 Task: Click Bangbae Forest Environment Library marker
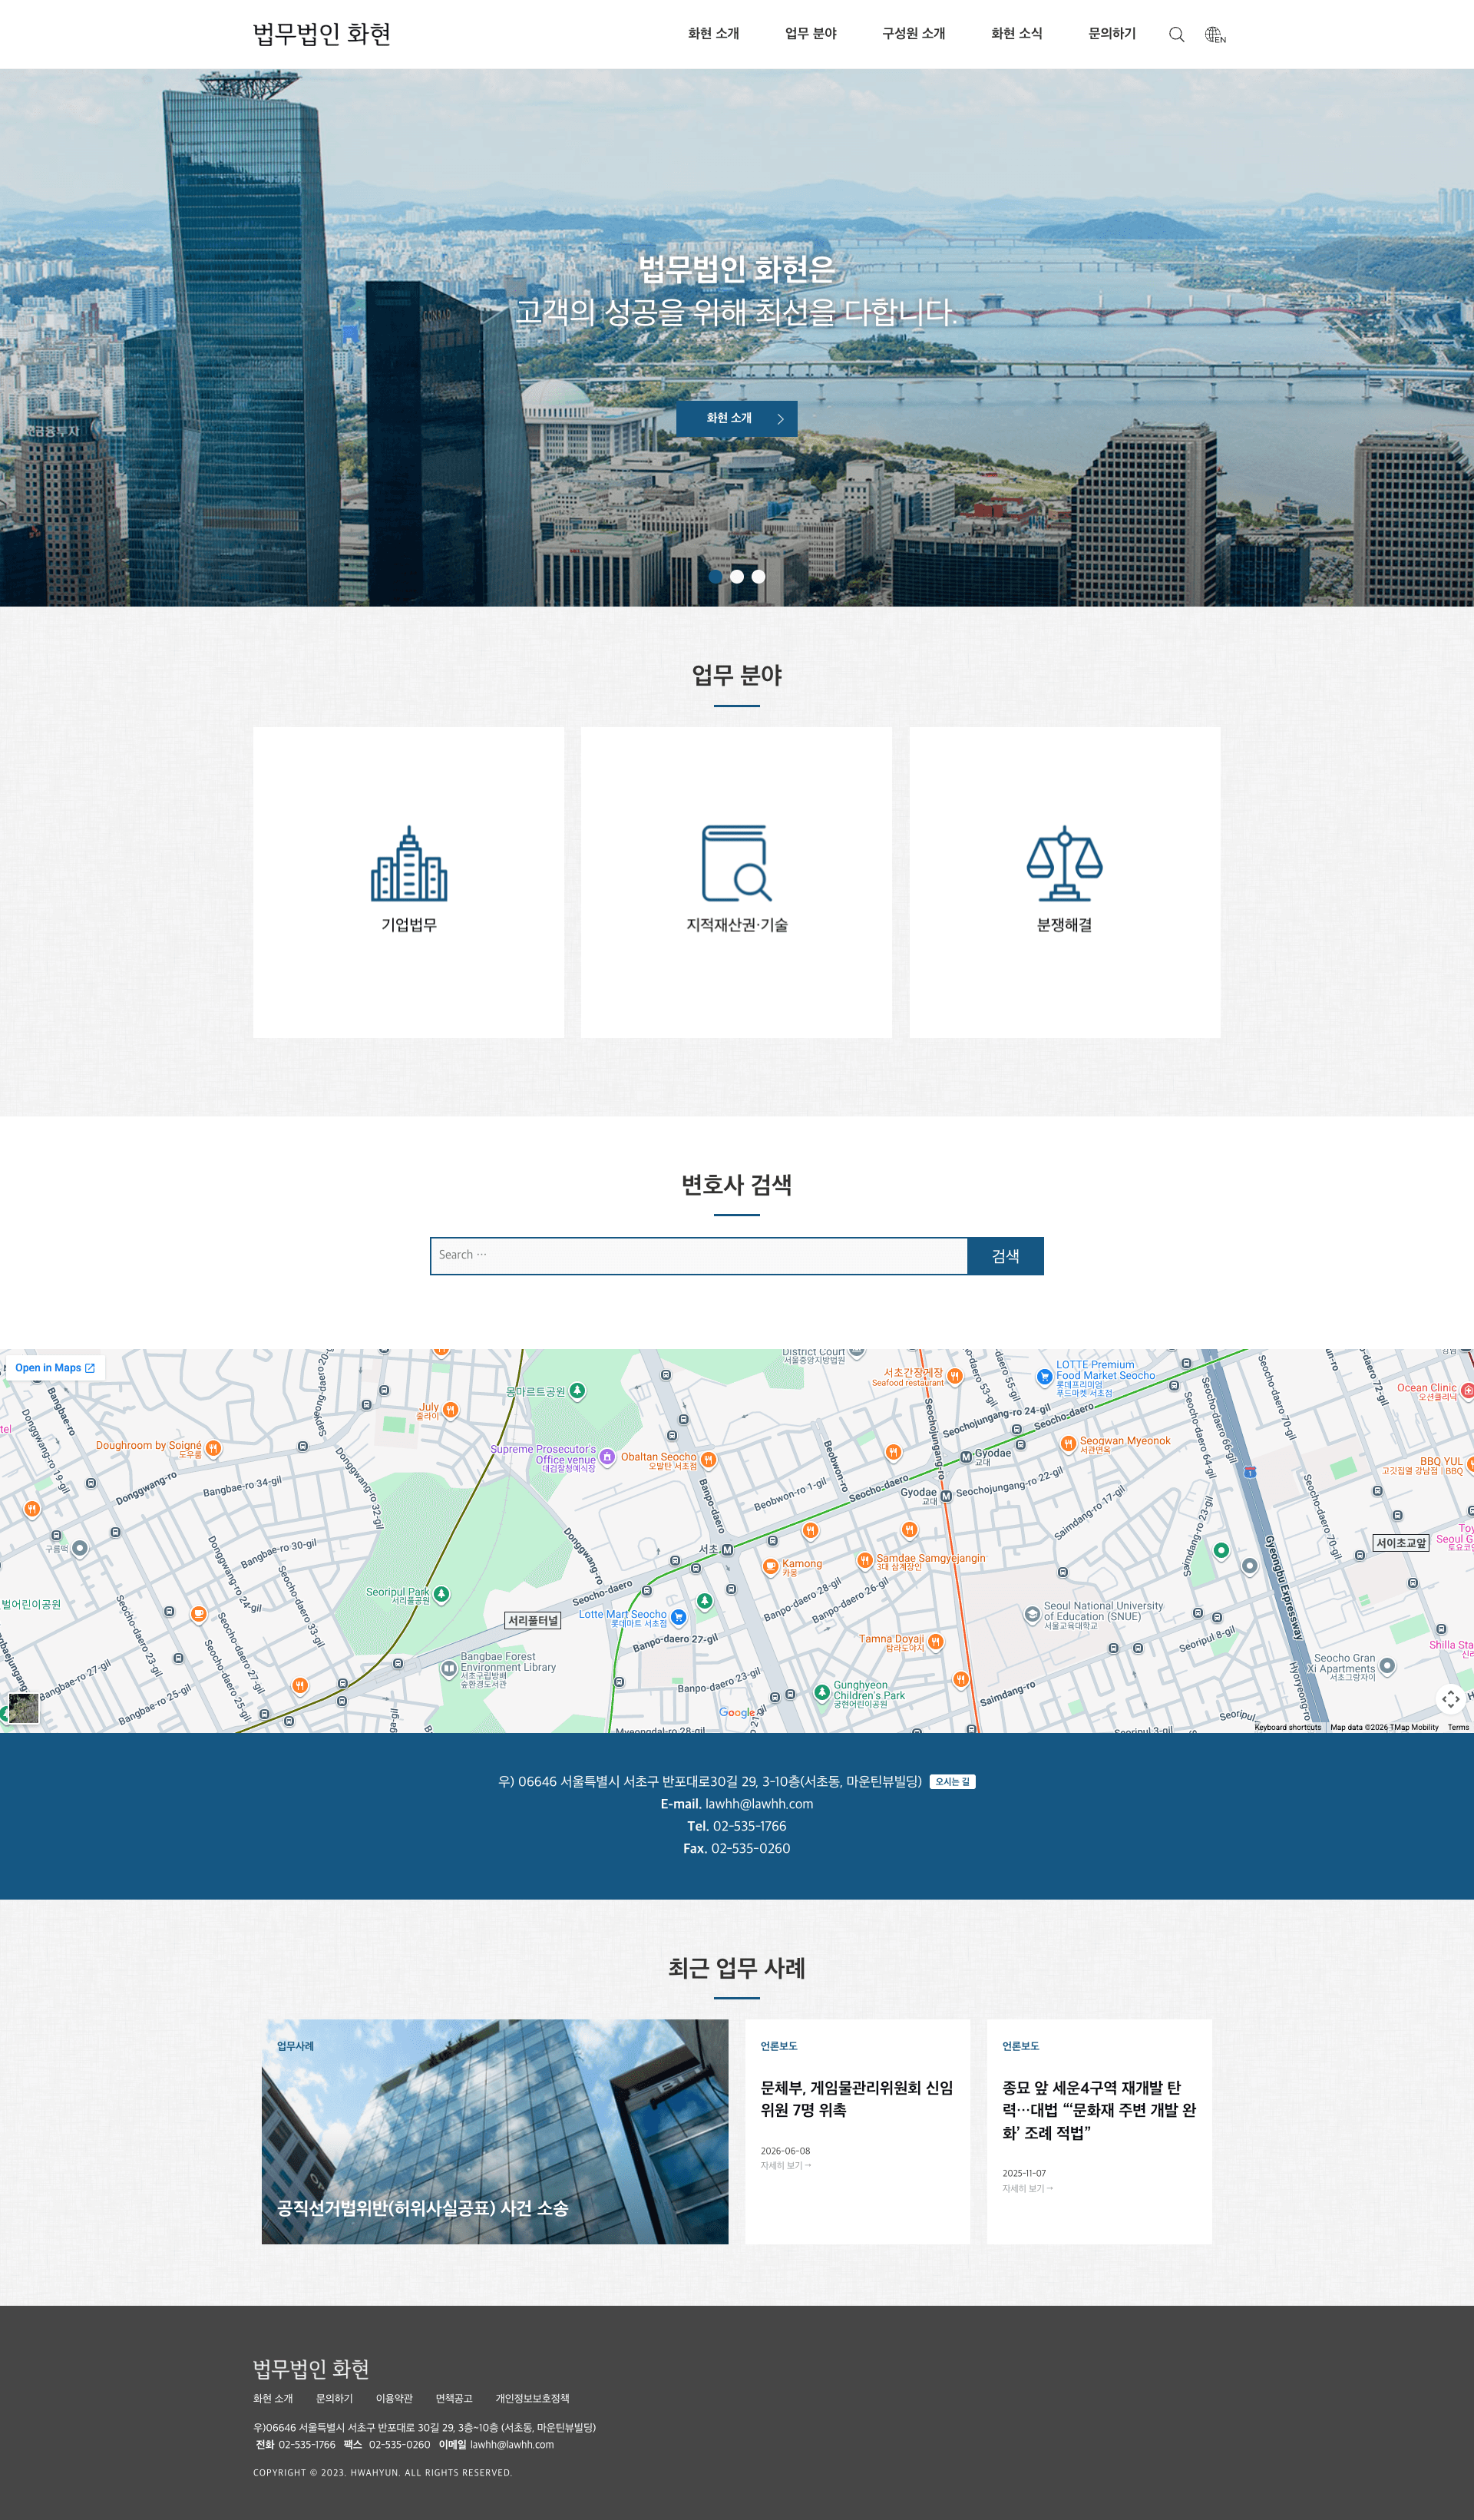(x=449, y=1668)
